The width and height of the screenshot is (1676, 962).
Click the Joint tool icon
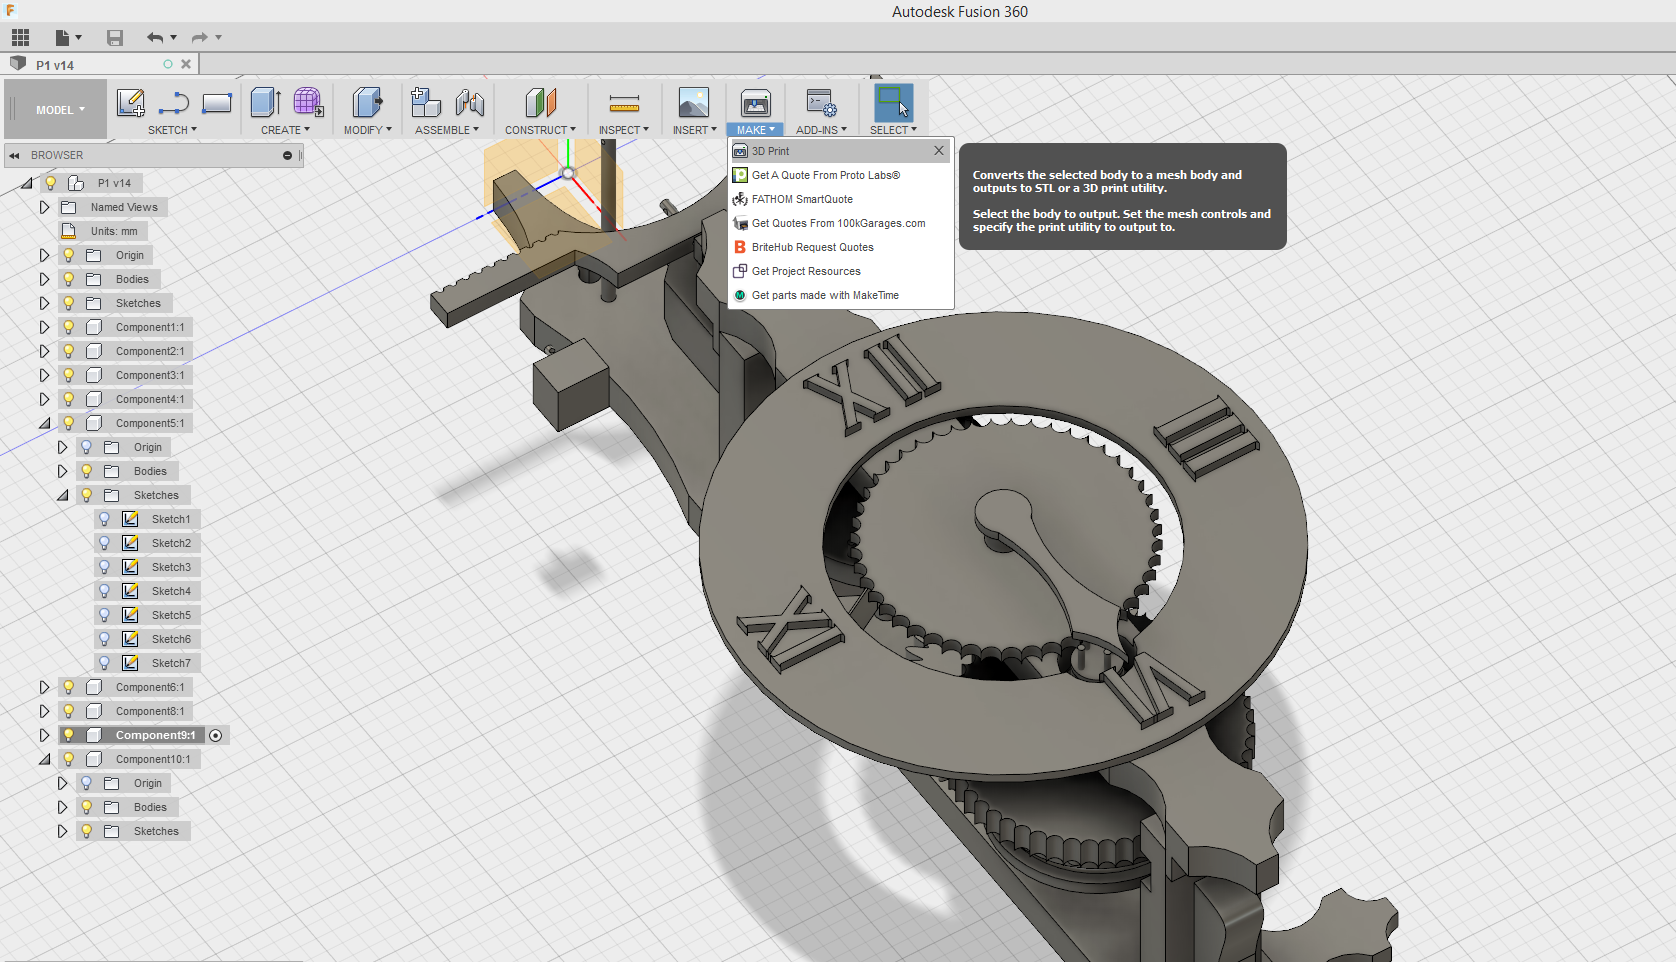point(469,102)
